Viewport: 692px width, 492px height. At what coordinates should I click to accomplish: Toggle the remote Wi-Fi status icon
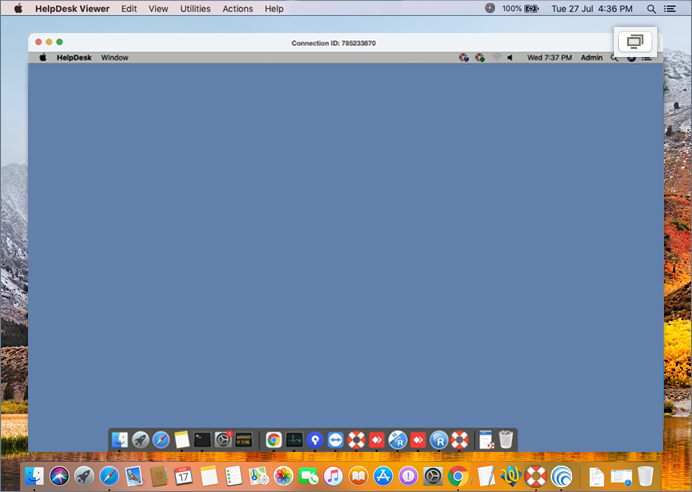click(x=495, y=58)
